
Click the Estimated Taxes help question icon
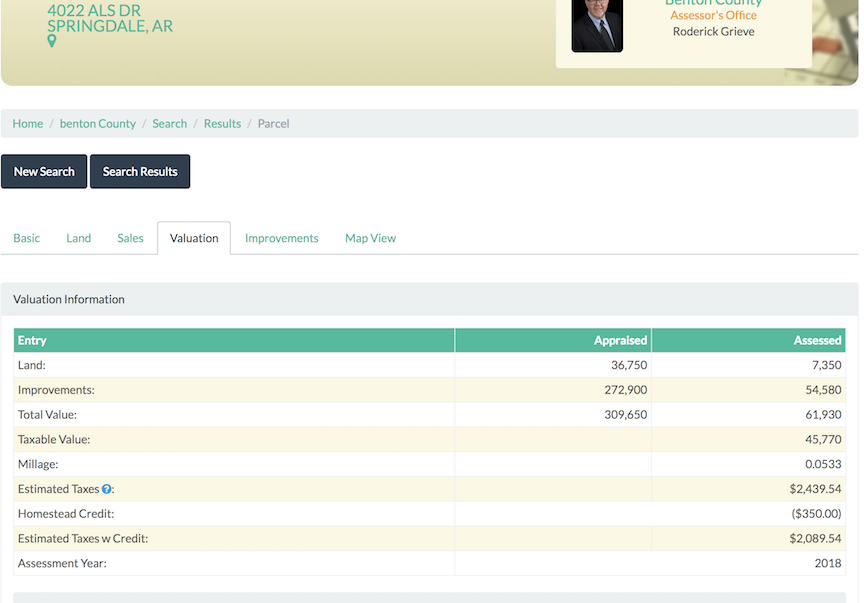(107, 489)
